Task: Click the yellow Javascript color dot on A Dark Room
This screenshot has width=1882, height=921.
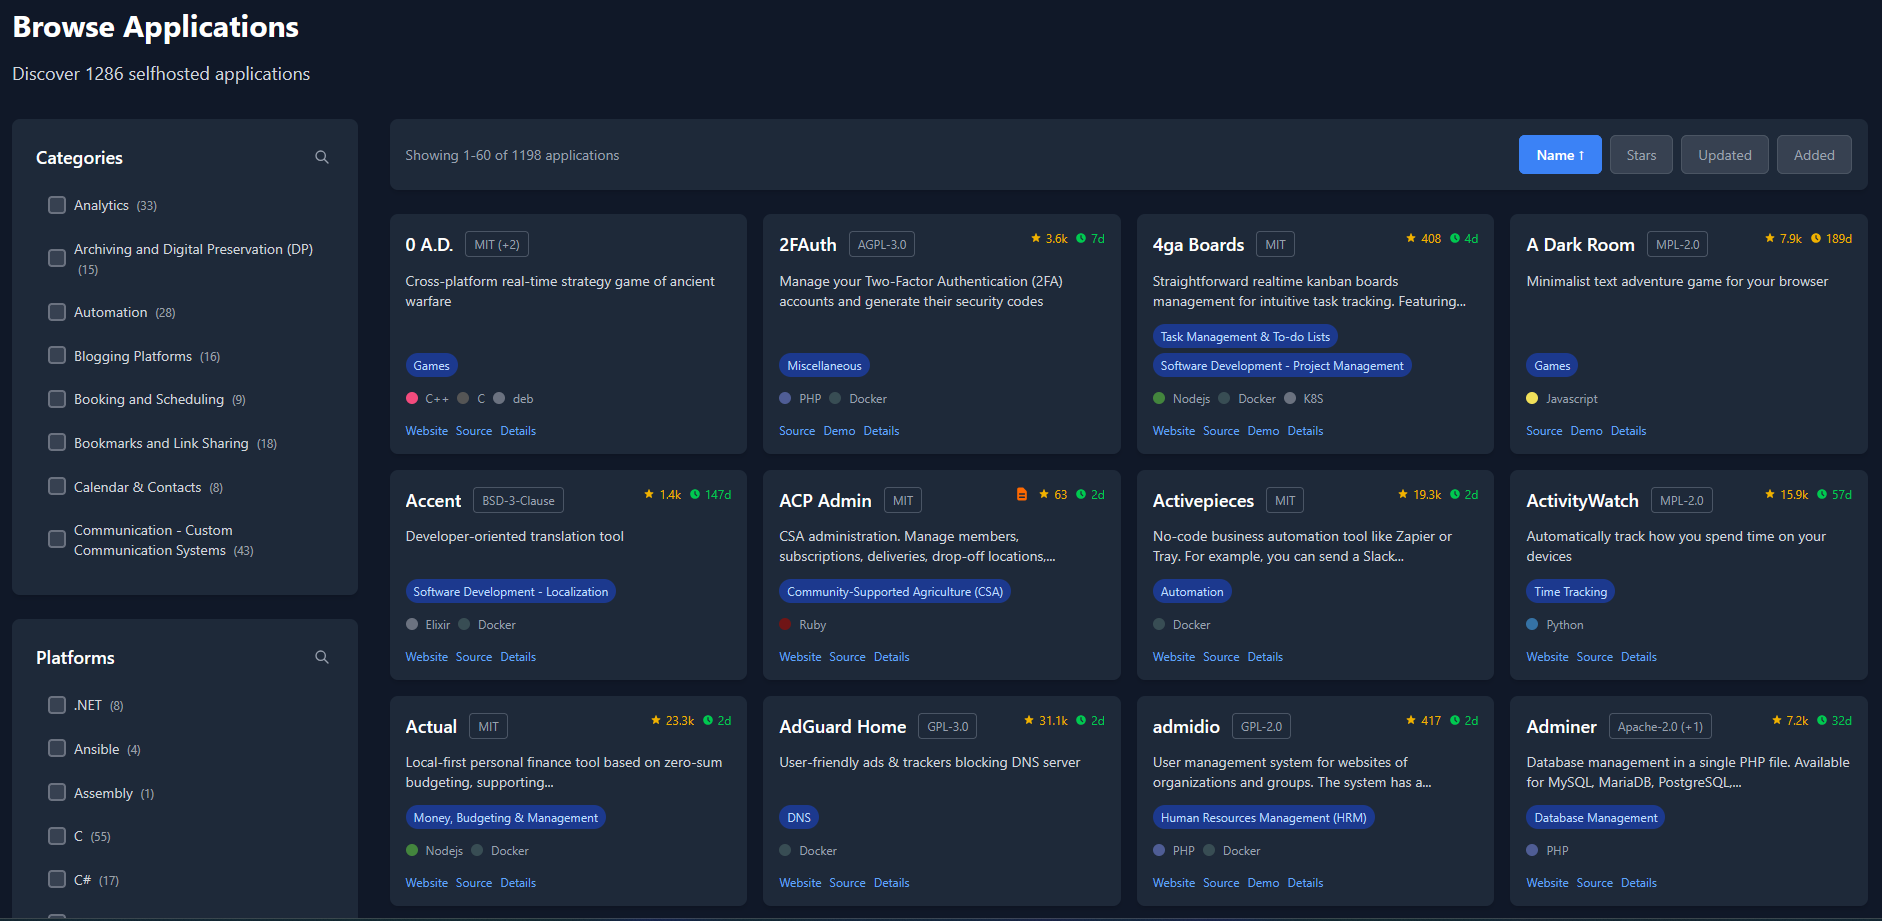Action: click(x=1531, y=398)
